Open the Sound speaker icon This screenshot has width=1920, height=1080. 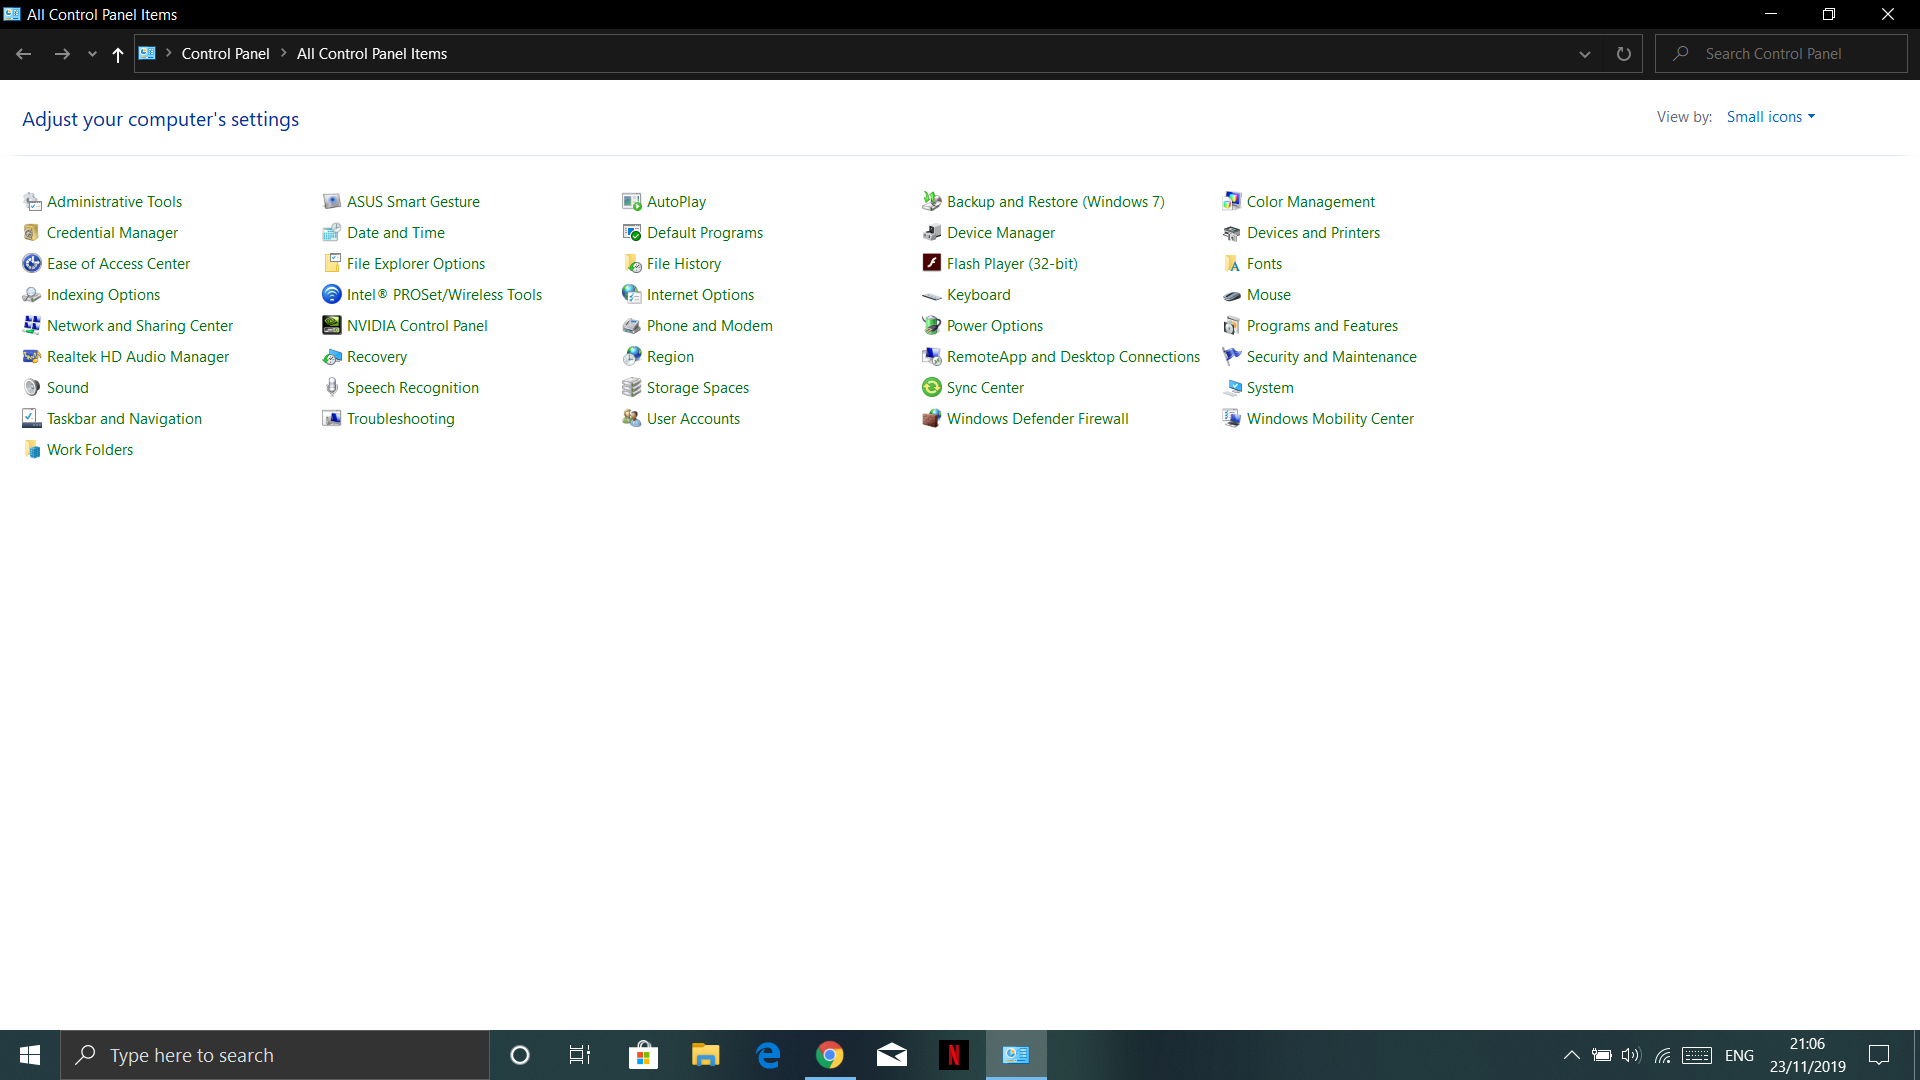pos(32,388)
